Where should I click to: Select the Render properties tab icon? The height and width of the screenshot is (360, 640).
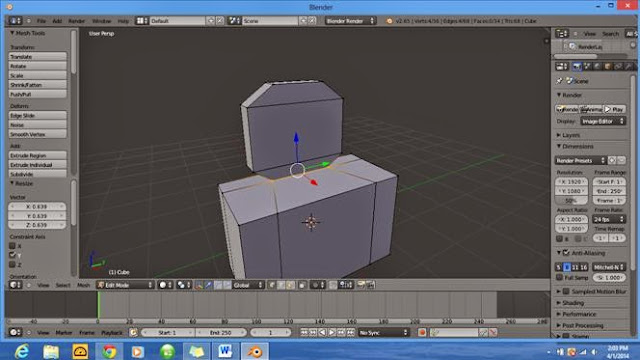[577, 67]
